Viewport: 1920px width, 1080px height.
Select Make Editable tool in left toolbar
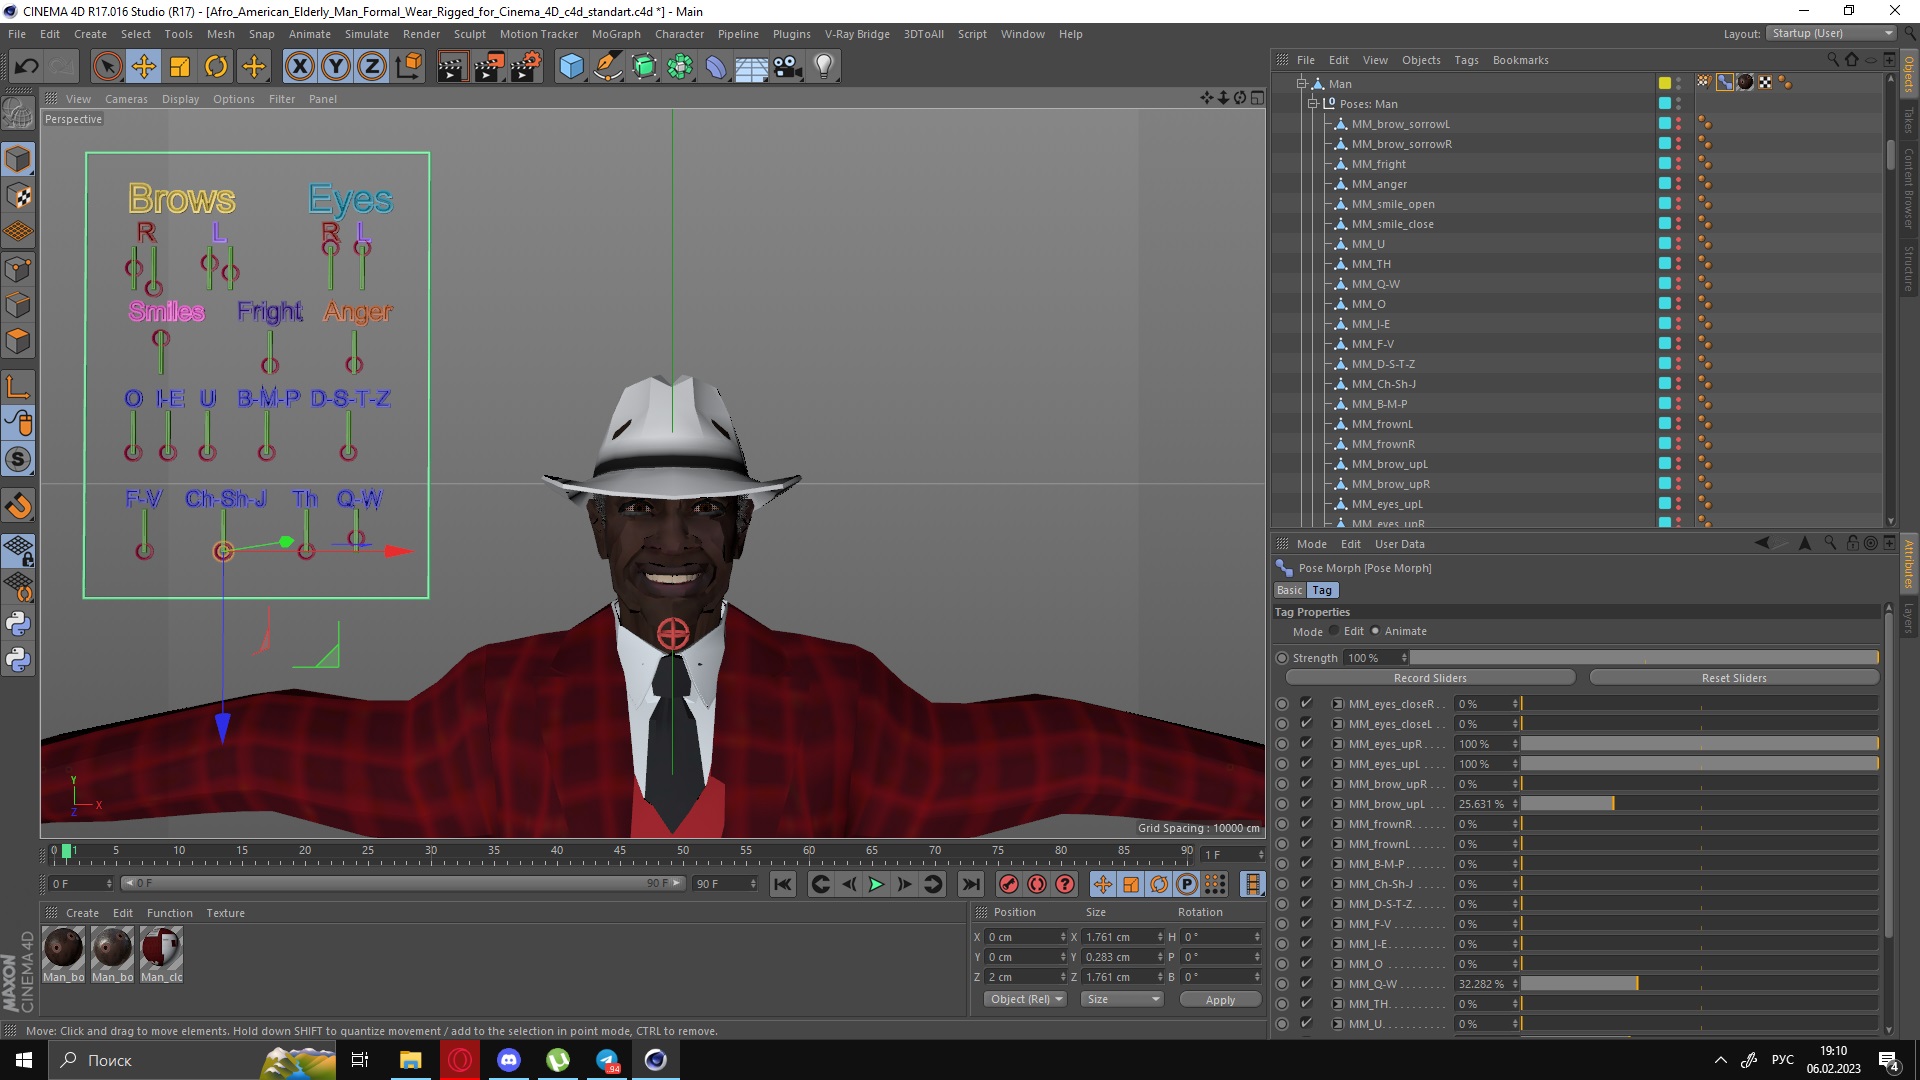[x=18, y=113]
